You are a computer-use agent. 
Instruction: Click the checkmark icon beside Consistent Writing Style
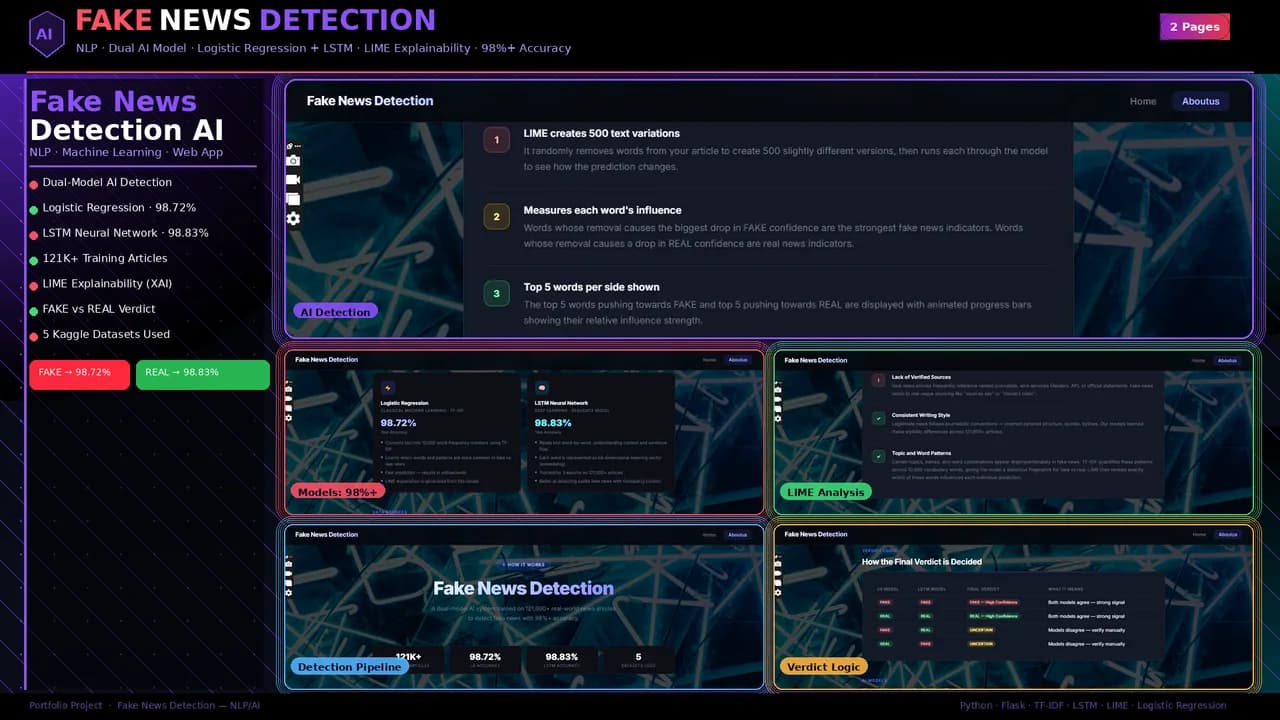[x=878, y=418]
